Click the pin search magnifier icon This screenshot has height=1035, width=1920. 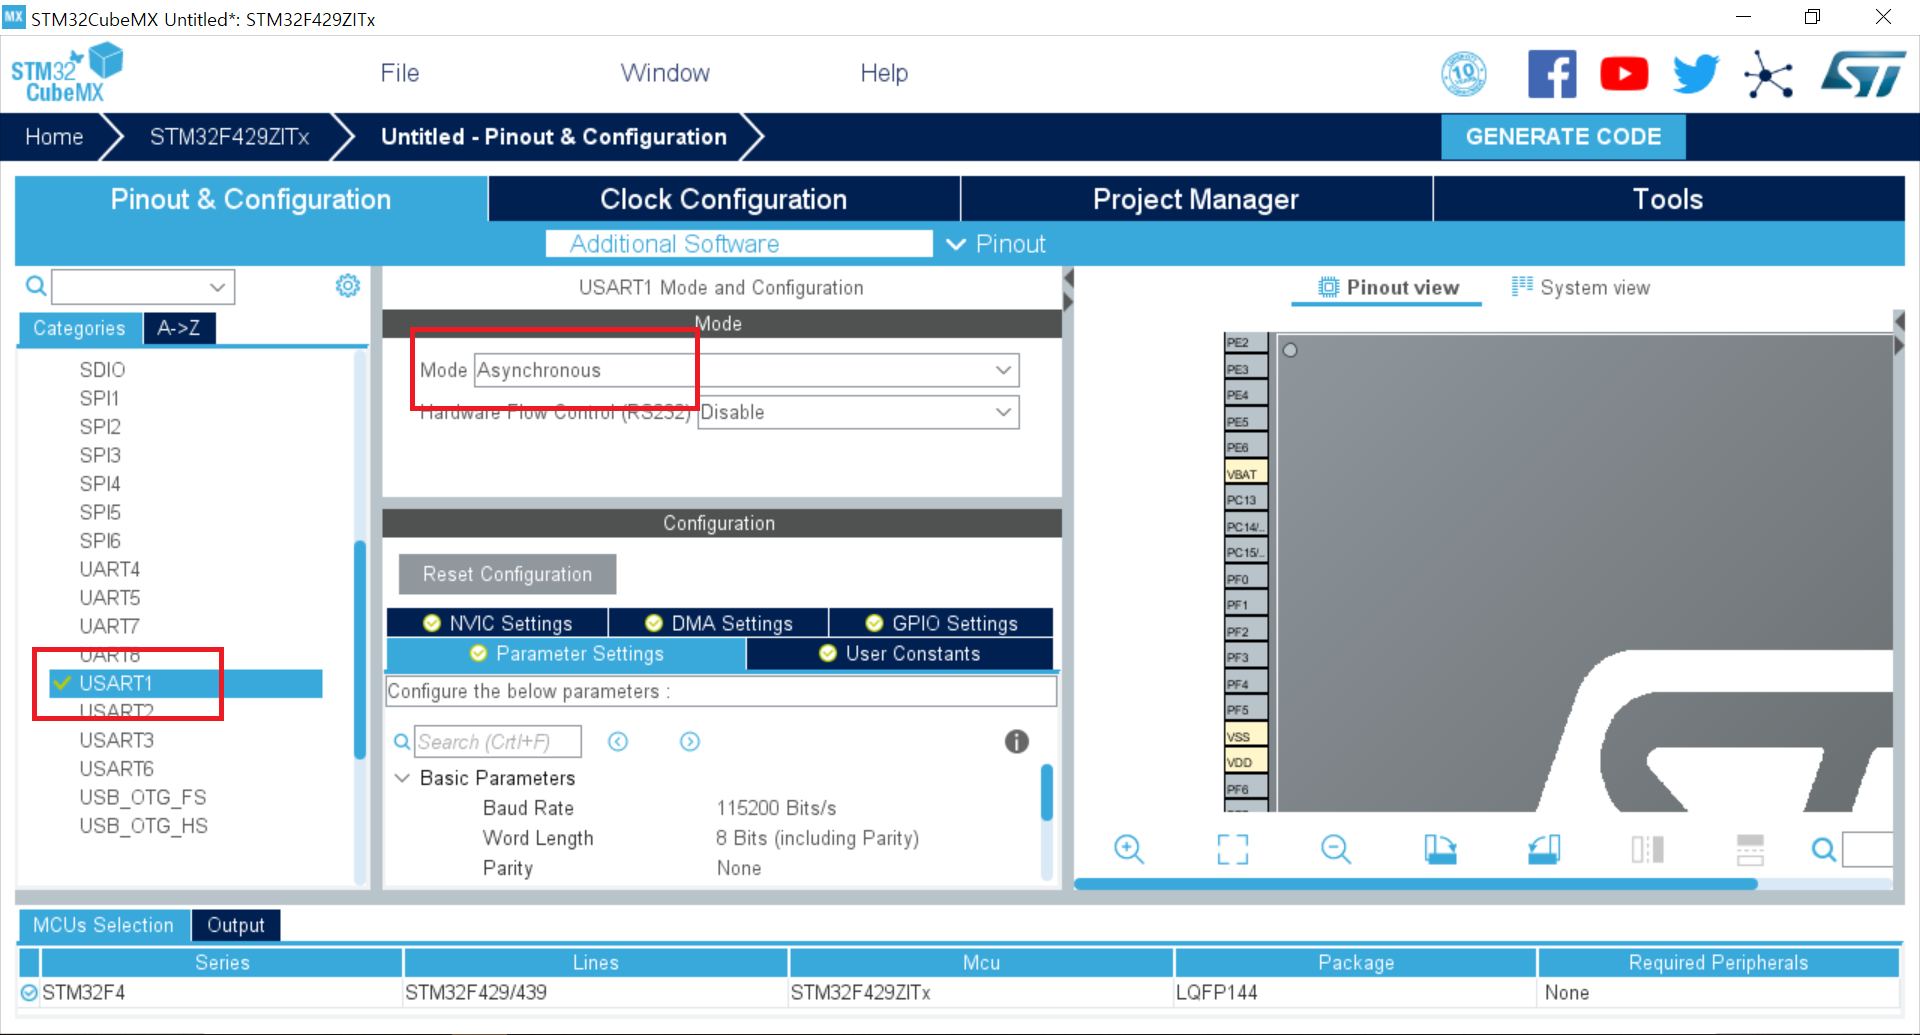tap(1824, 850)
